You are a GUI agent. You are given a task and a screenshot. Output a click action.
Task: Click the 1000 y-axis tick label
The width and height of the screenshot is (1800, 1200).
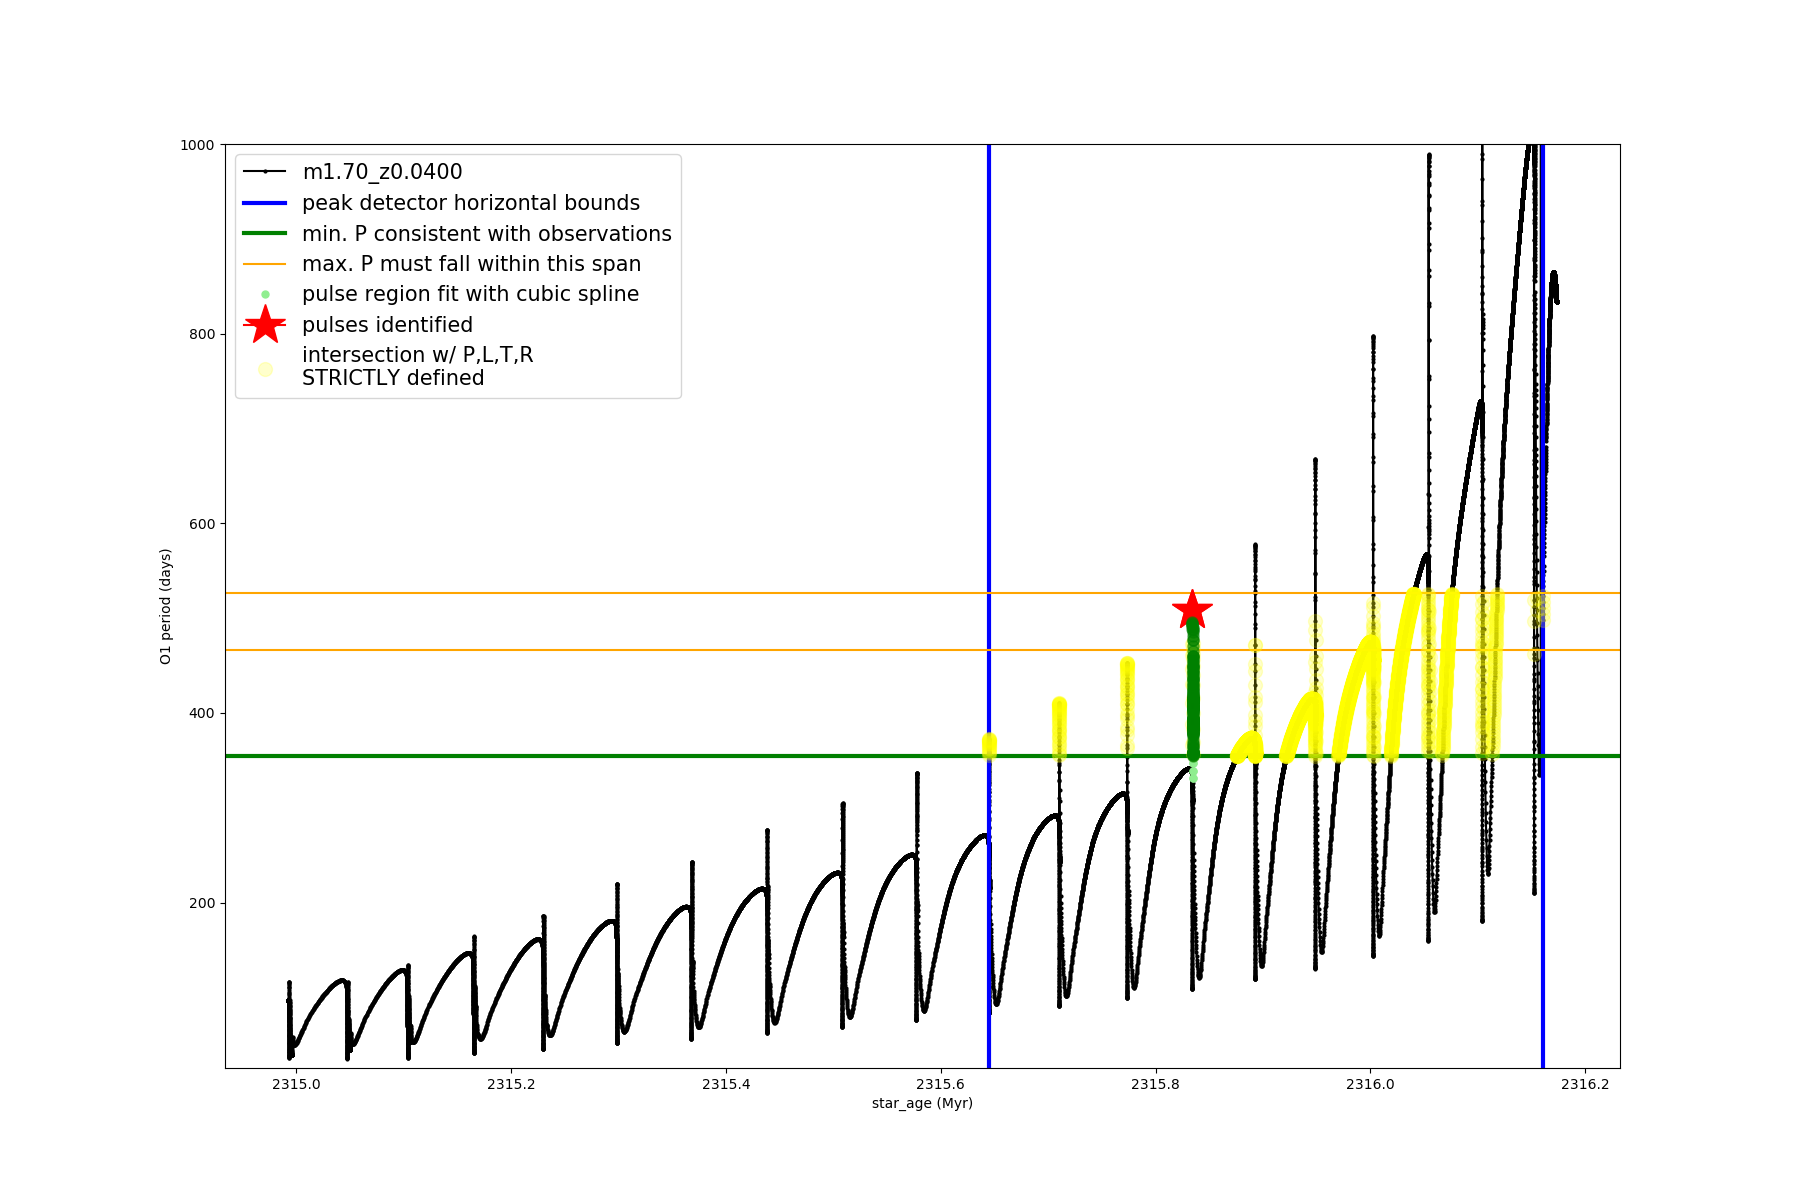[x=197, y=145]
